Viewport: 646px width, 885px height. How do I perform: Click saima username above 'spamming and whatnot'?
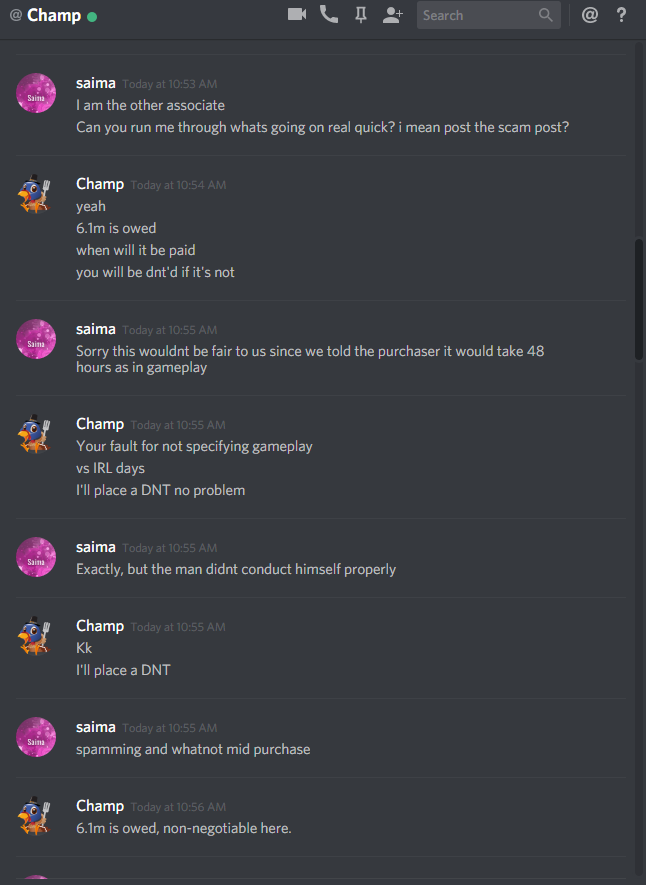coord(96,728)
